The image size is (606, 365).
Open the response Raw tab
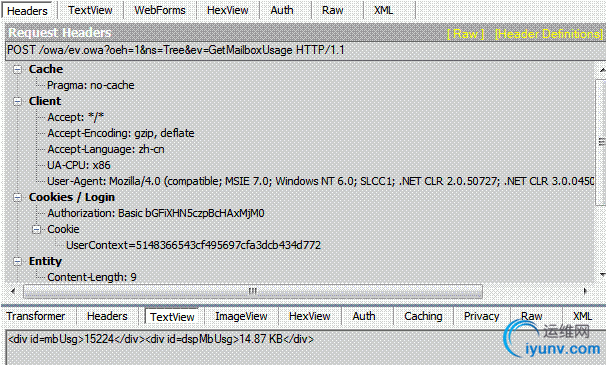tap(532, 316)
